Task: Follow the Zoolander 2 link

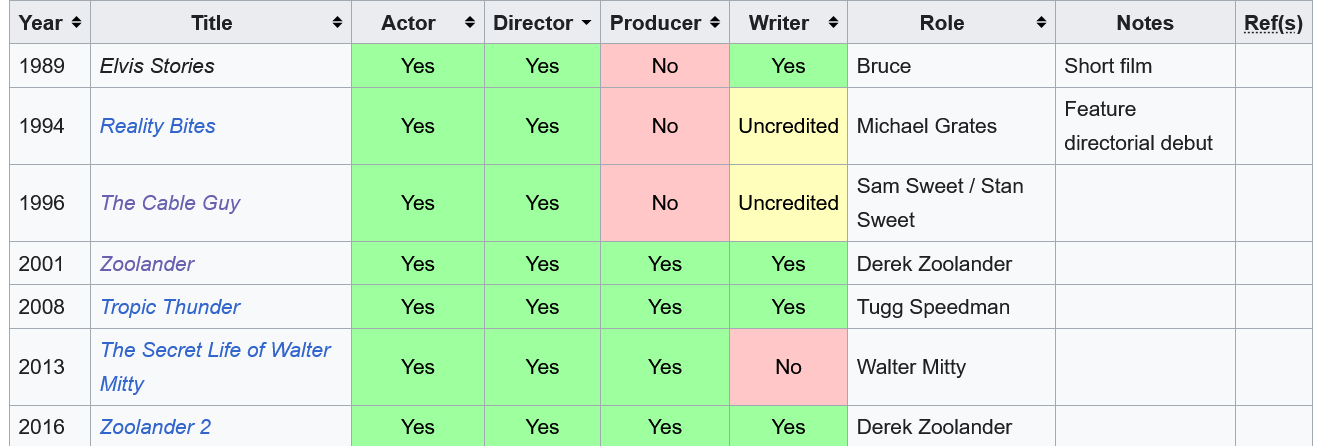Action: tap(155, 427)
